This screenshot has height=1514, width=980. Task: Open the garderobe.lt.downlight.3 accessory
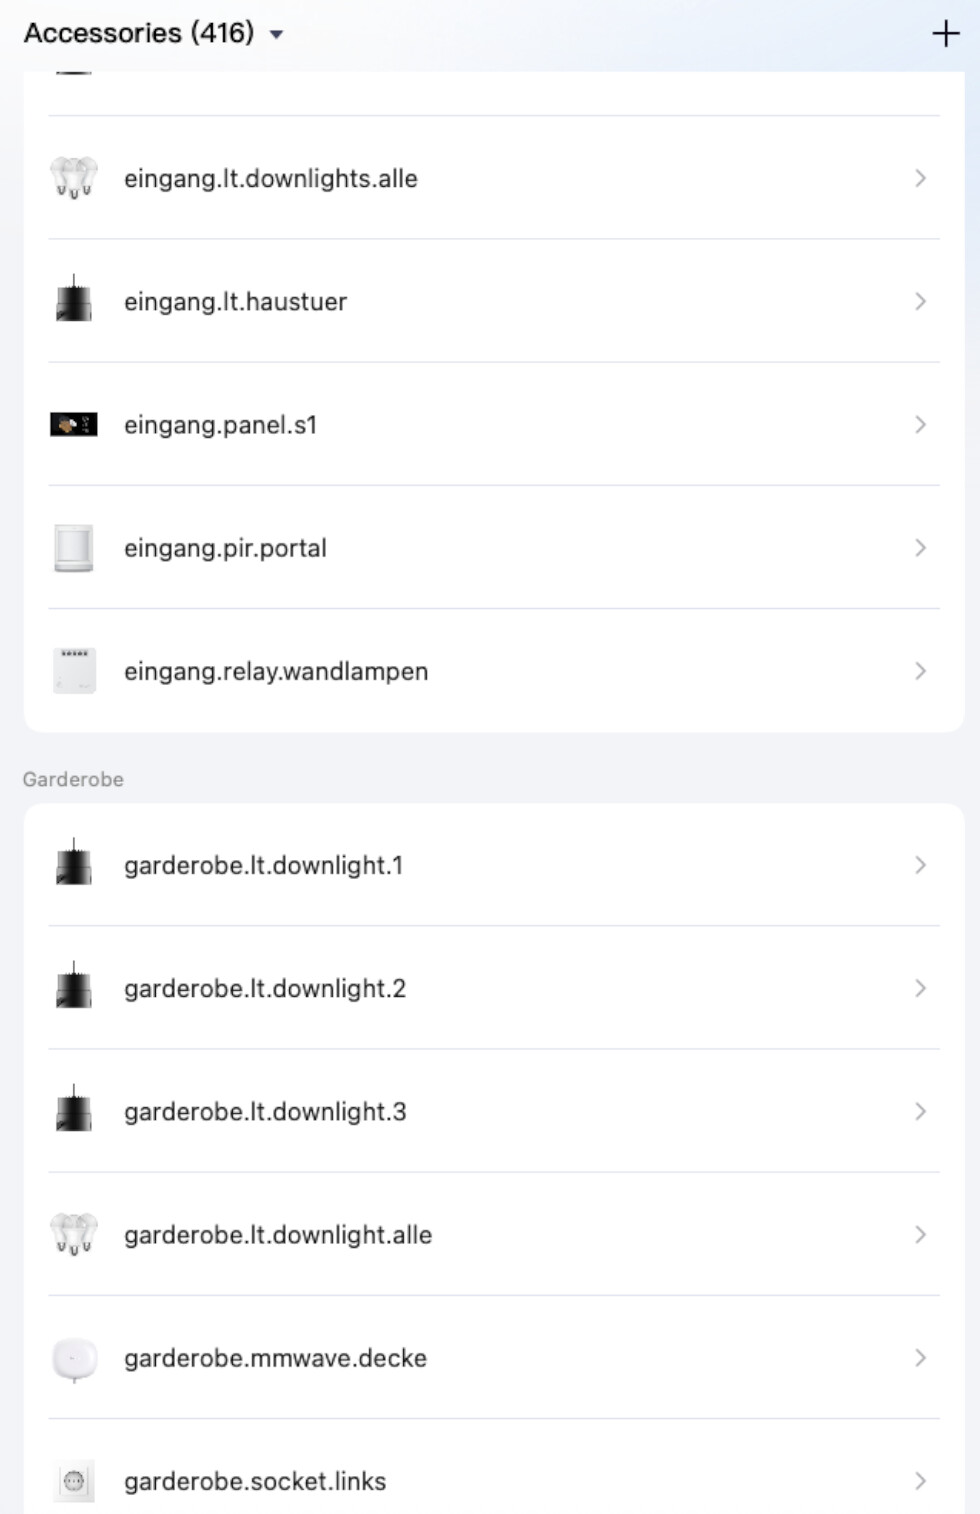[265, 1112]
